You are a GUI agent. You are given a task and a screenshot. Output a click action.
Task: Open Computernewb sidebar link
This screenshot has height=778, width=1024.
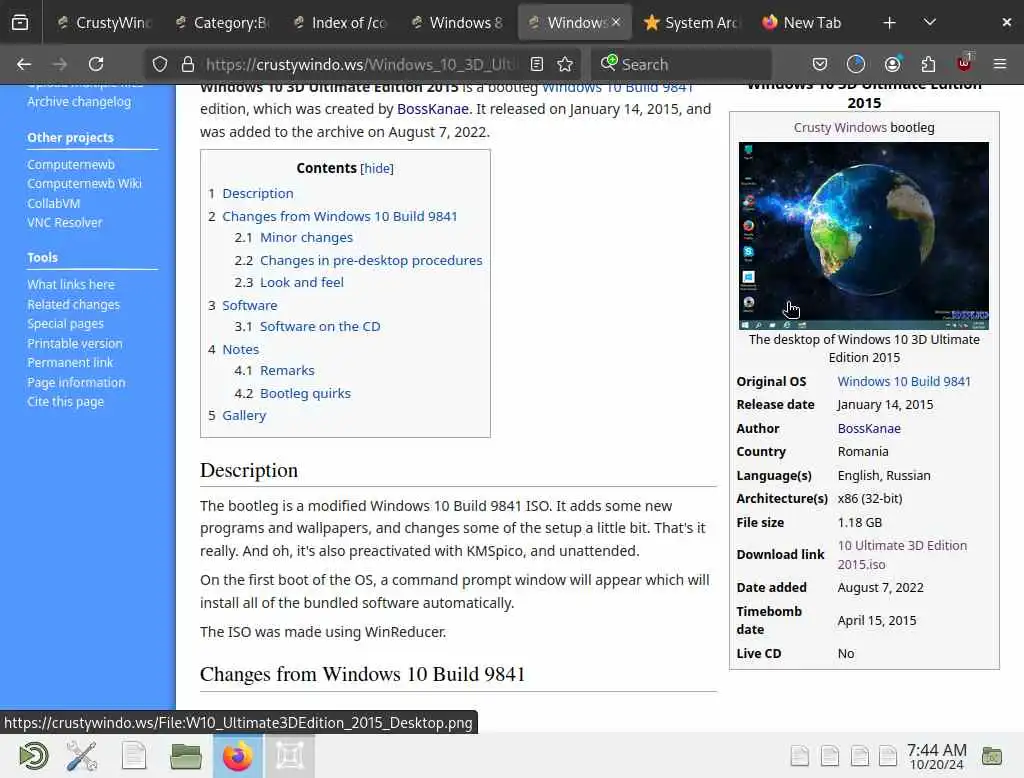71,165
